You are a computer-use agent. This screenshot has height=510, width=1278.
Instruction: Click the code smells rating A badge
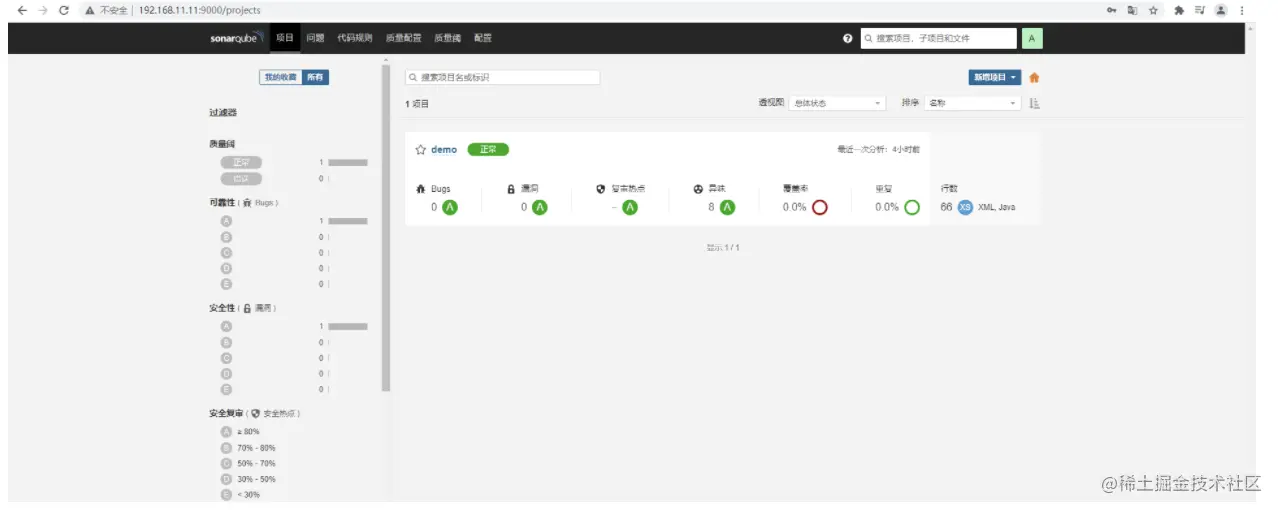[727, 207]
